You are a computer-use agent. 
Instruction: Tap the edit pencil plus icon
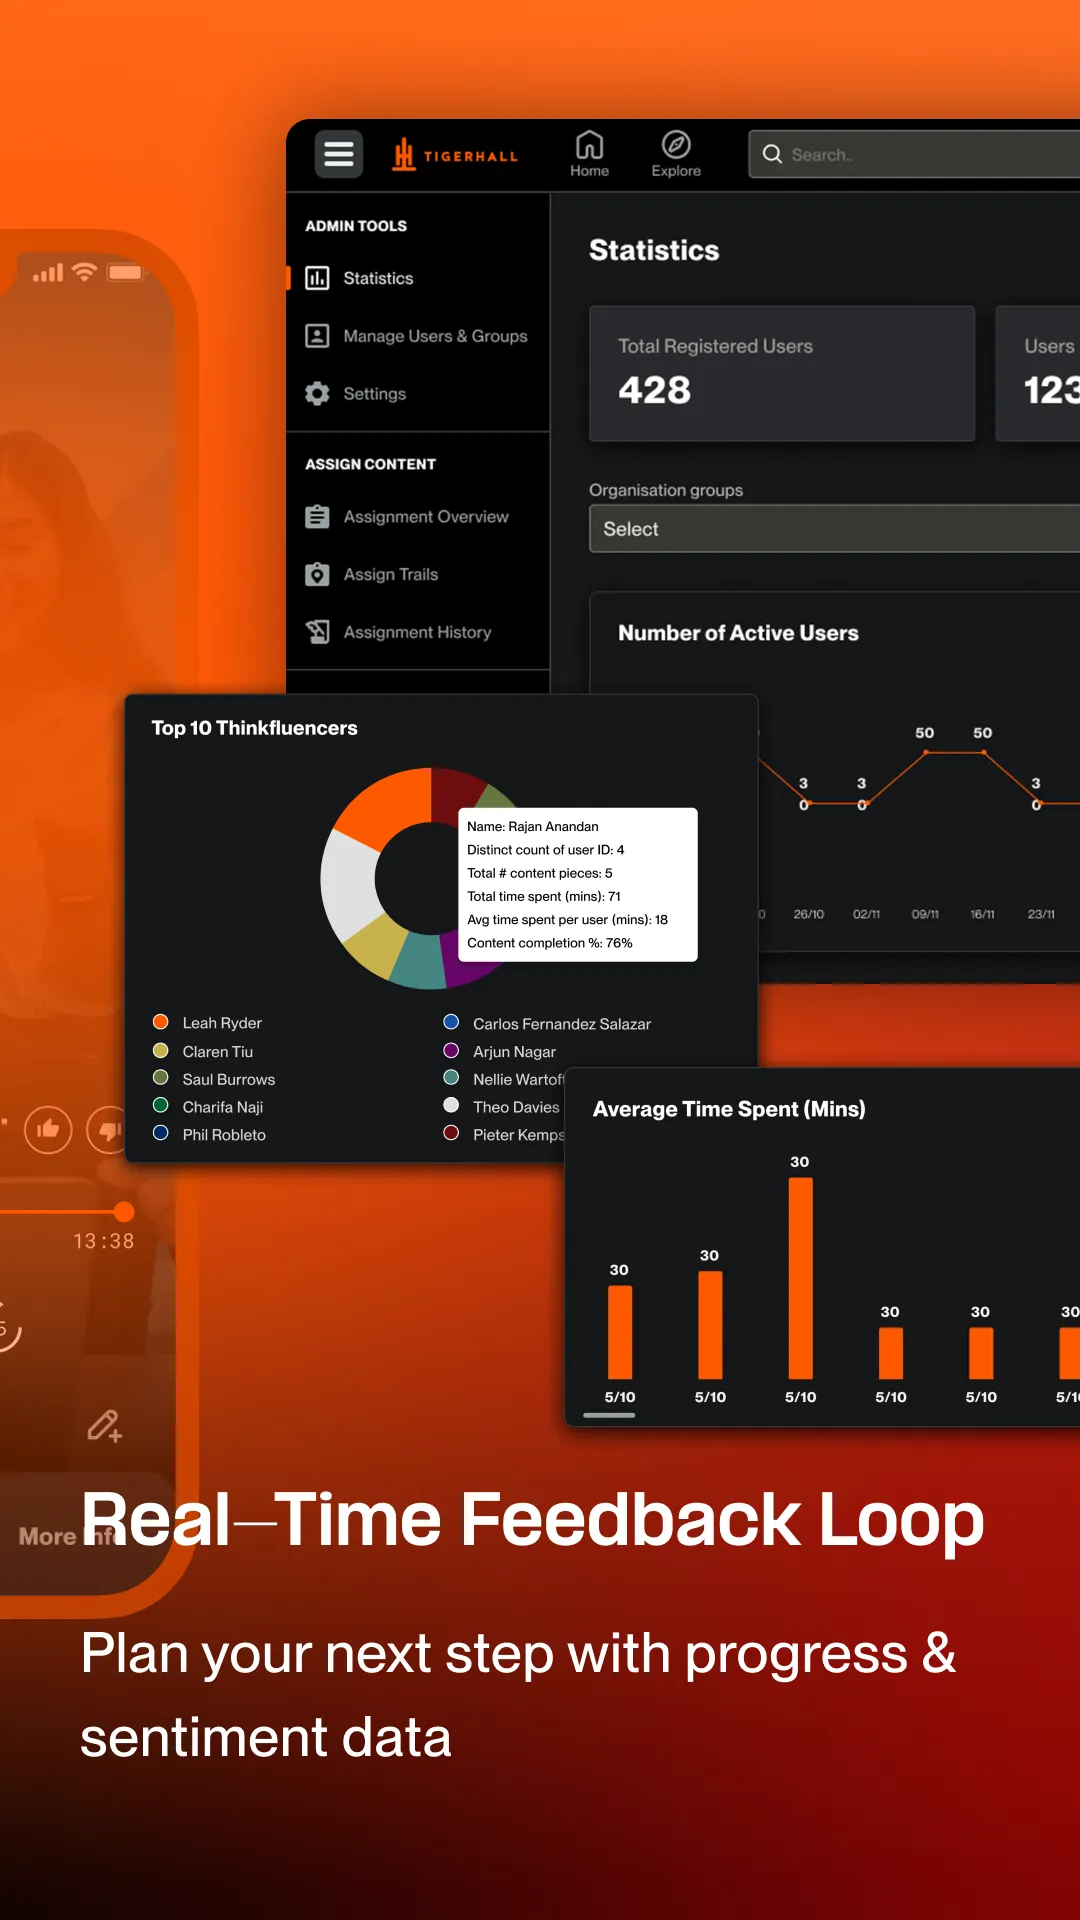click(104, 1426)
